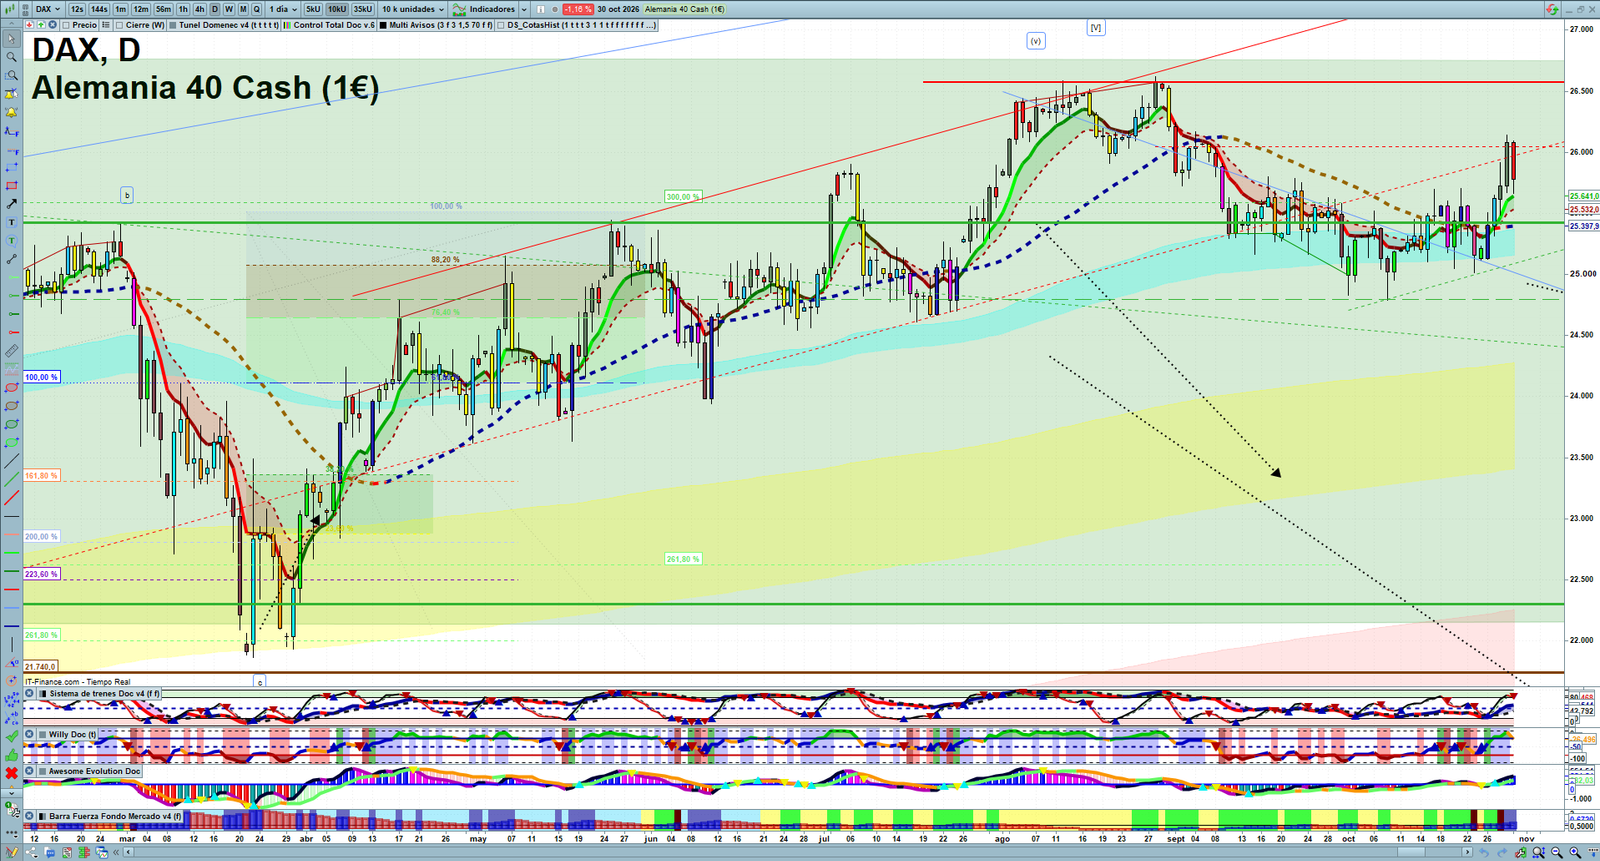Viewport: 1600px width, 861px height.
Task: Click the red X delete icon
Action: click(12, 773)
